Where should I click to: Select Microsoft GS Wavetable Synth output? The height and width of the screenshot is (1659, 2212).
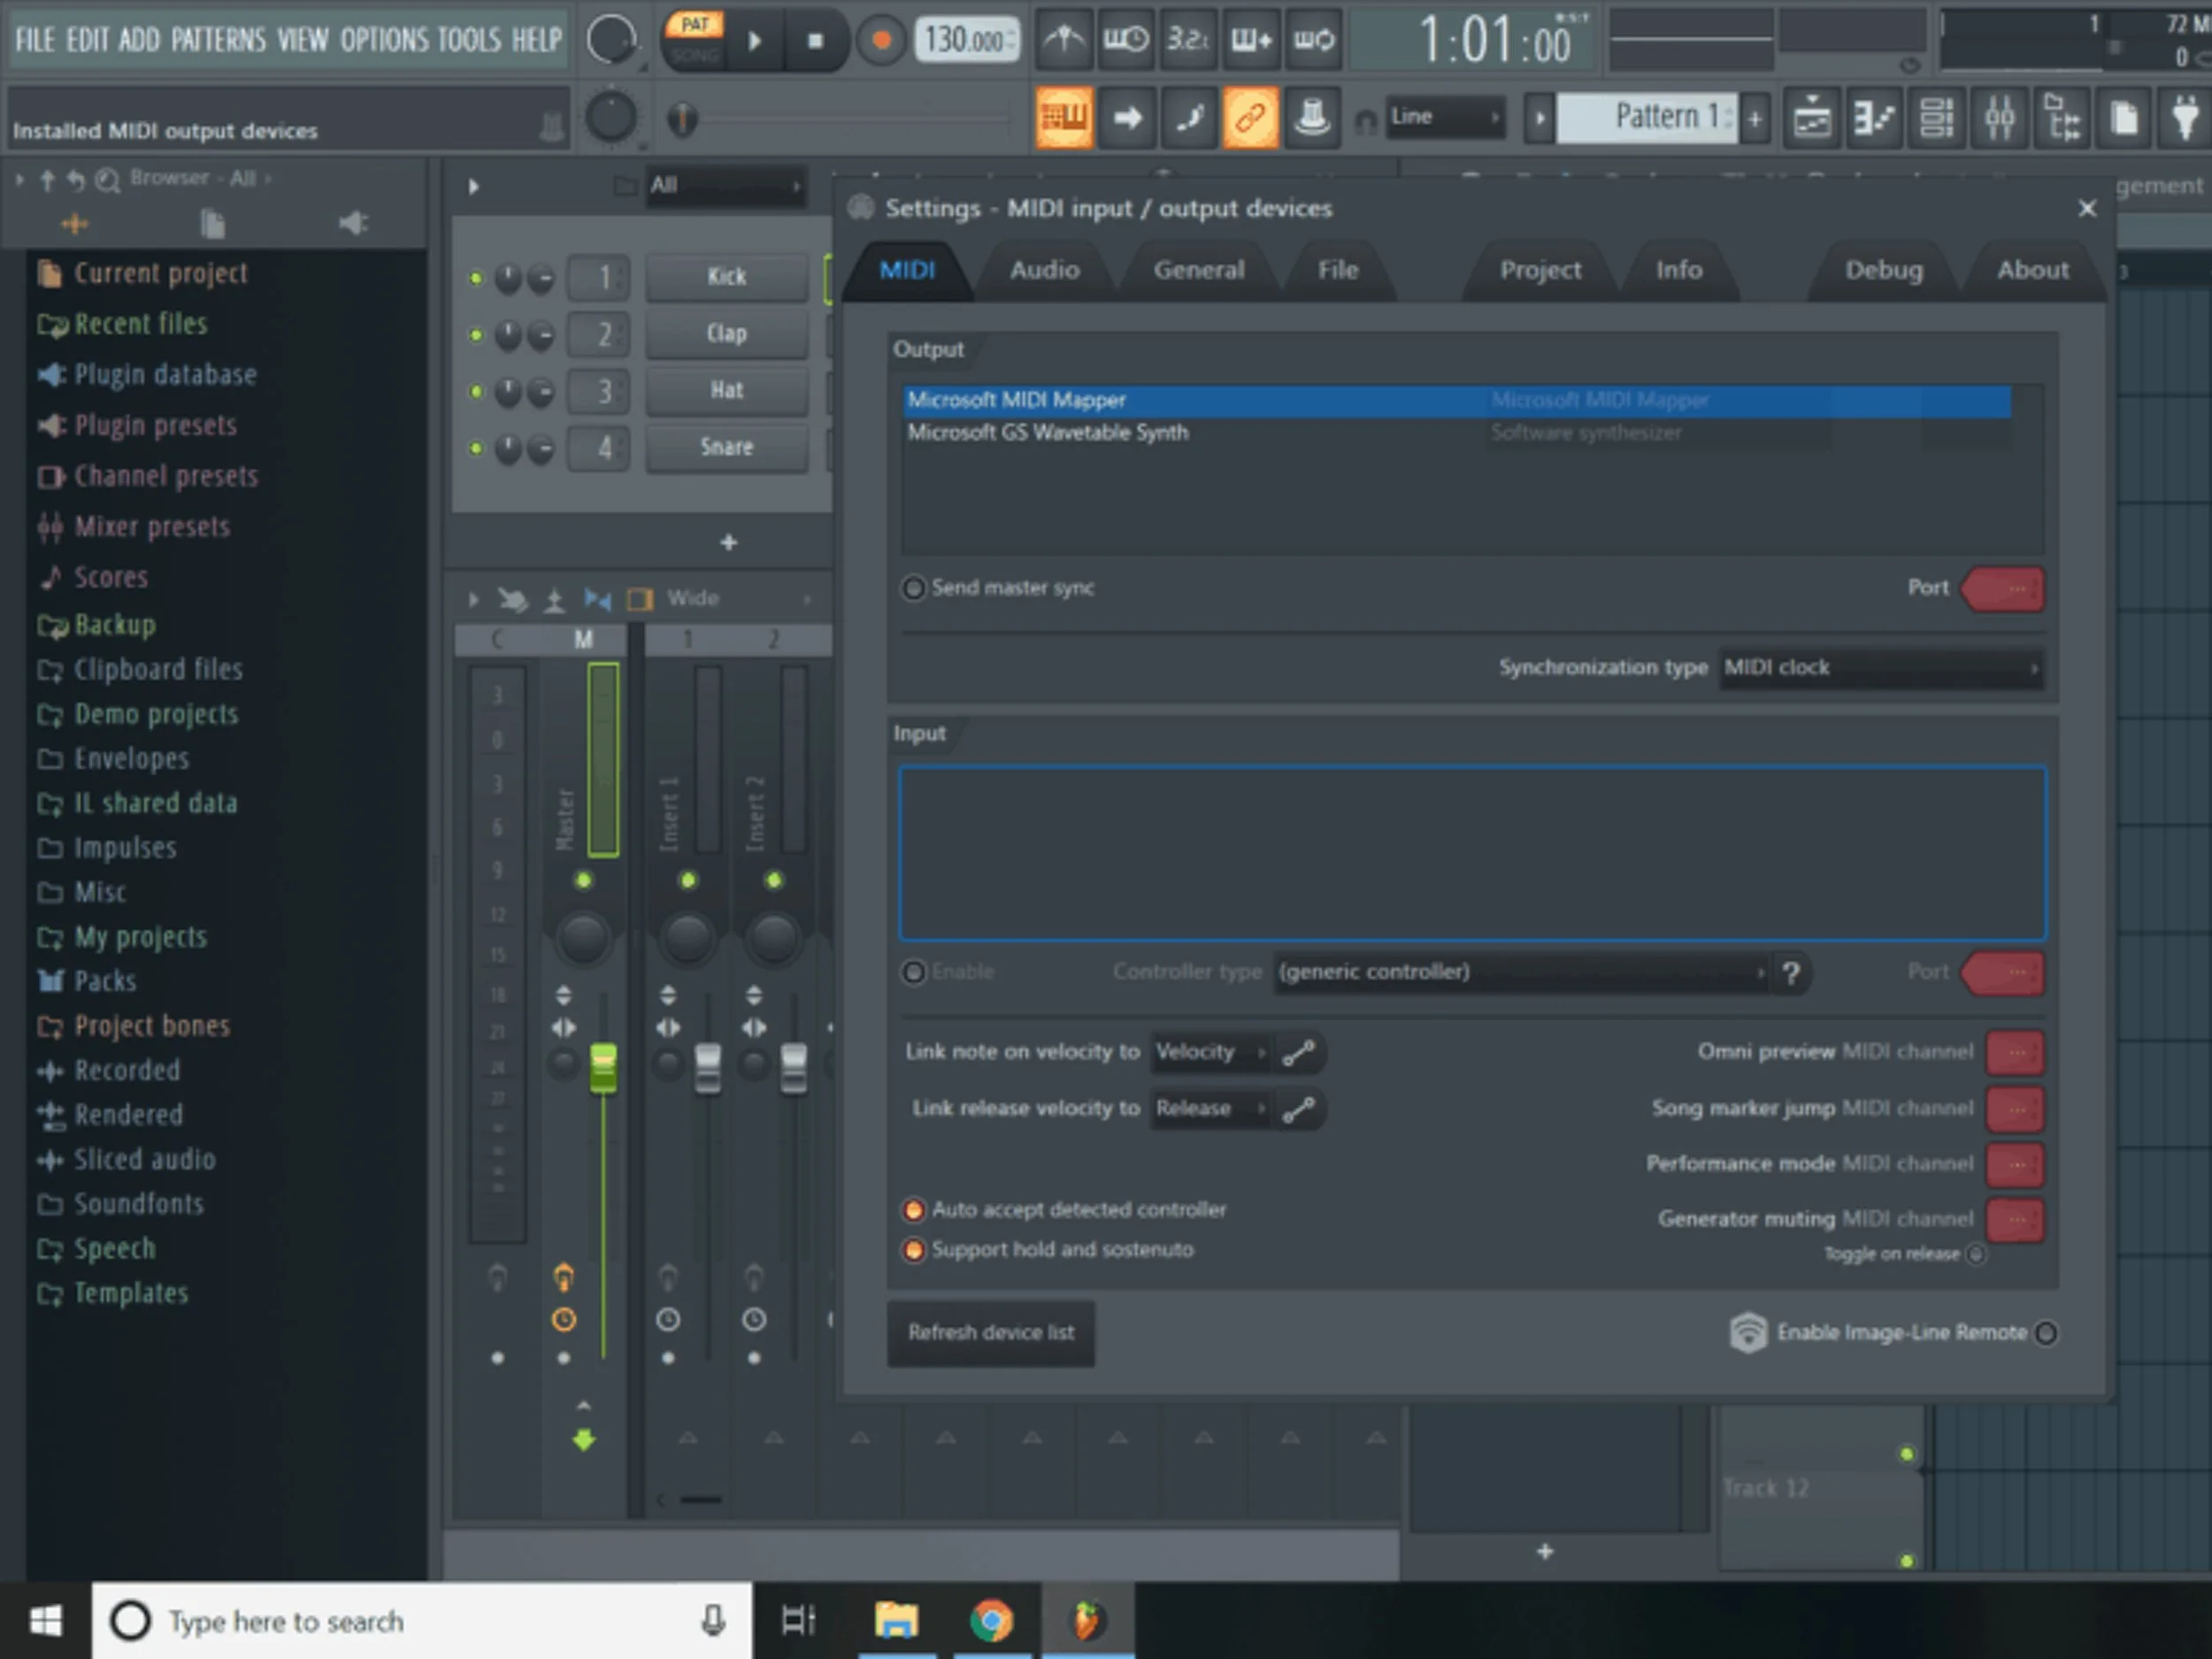tap(1047, 433)
